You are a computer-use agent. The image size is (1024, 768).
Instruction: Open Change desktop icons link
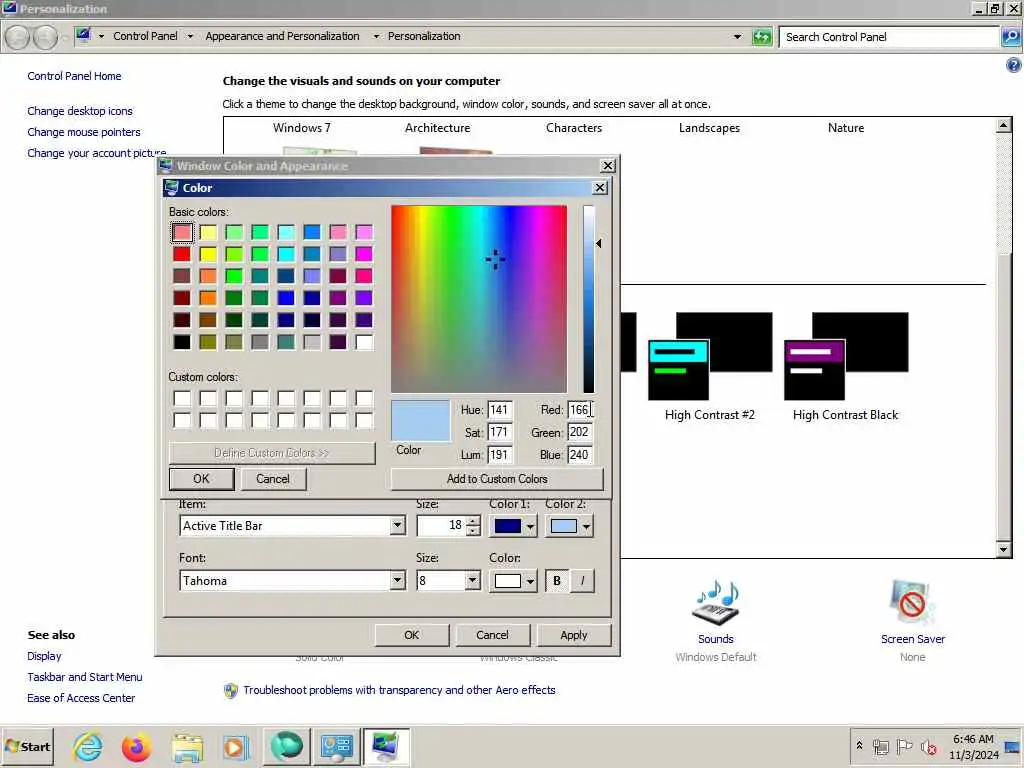(80, 111)
